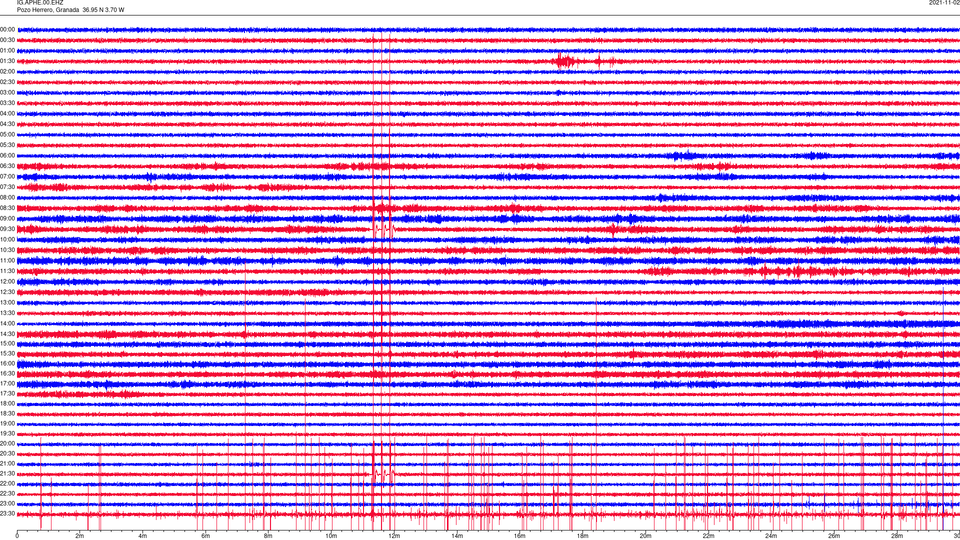Select the 22:00 trace label
The height and width of the screenshot is (540, 960).
pyautogui.click(x=8, y=484)
